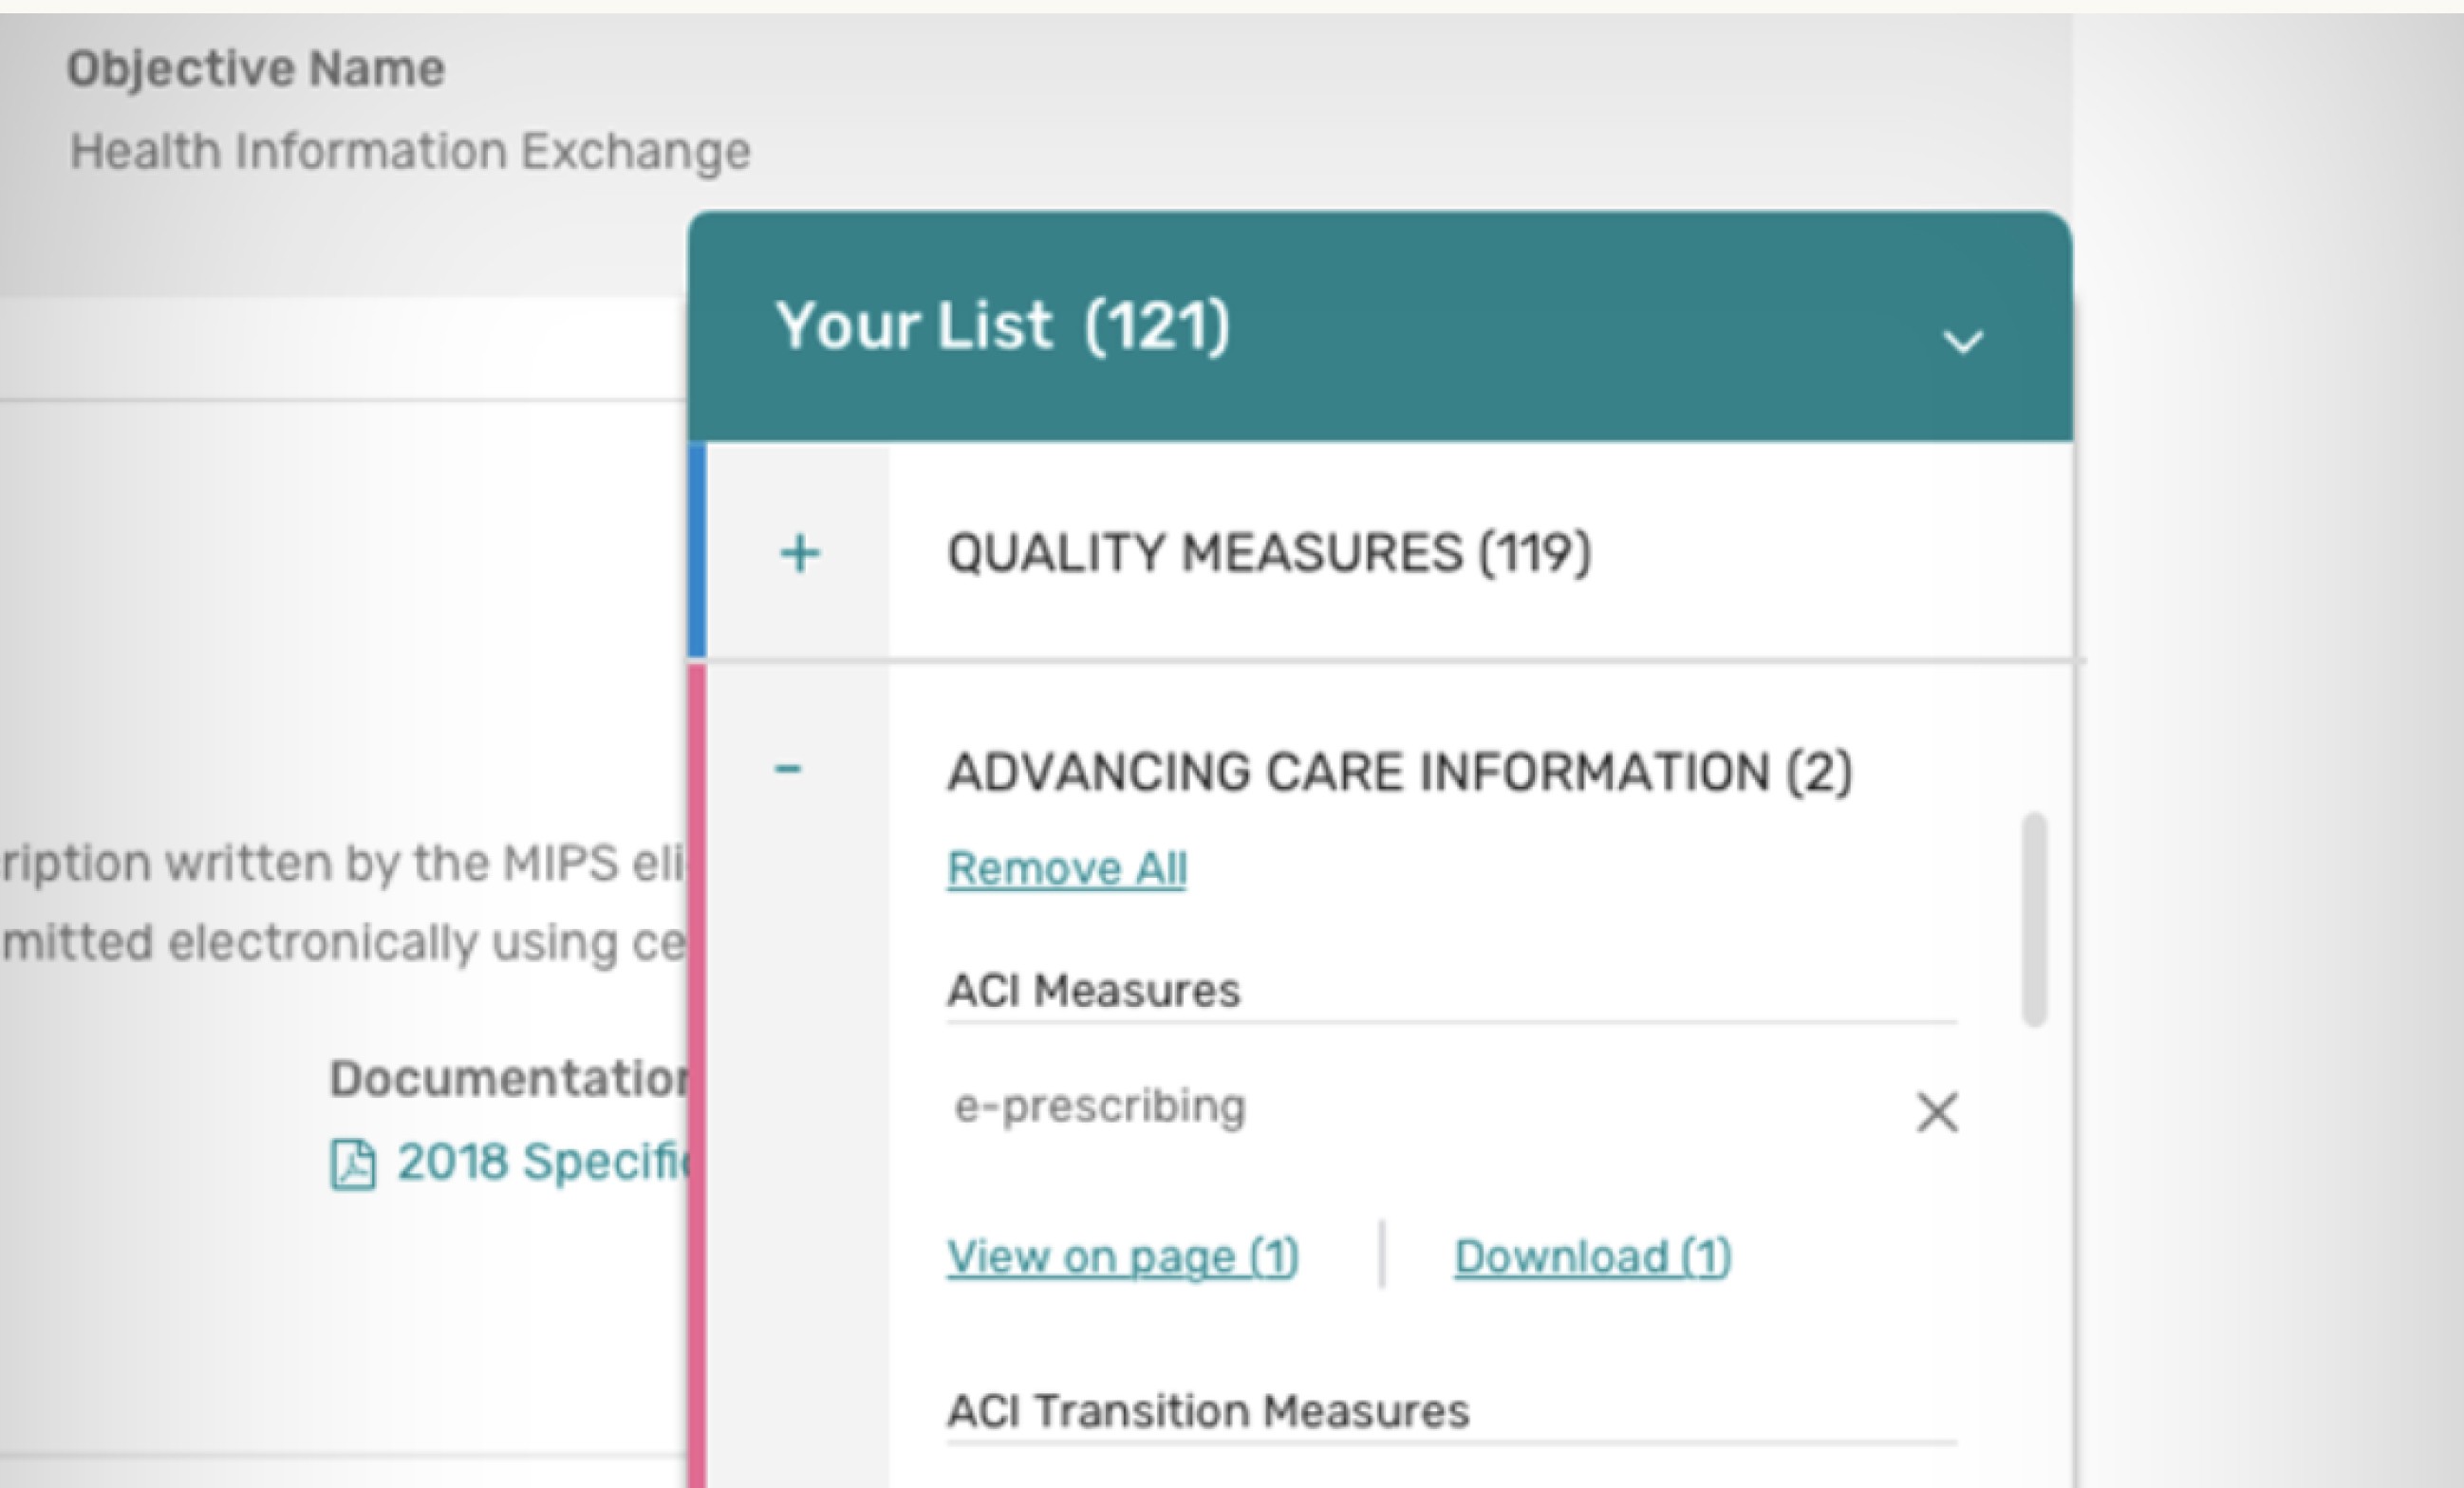Click the ACI Transition Measures heading
The height and width of the screenshot is (1488, 2464).
(1208, 1411)
